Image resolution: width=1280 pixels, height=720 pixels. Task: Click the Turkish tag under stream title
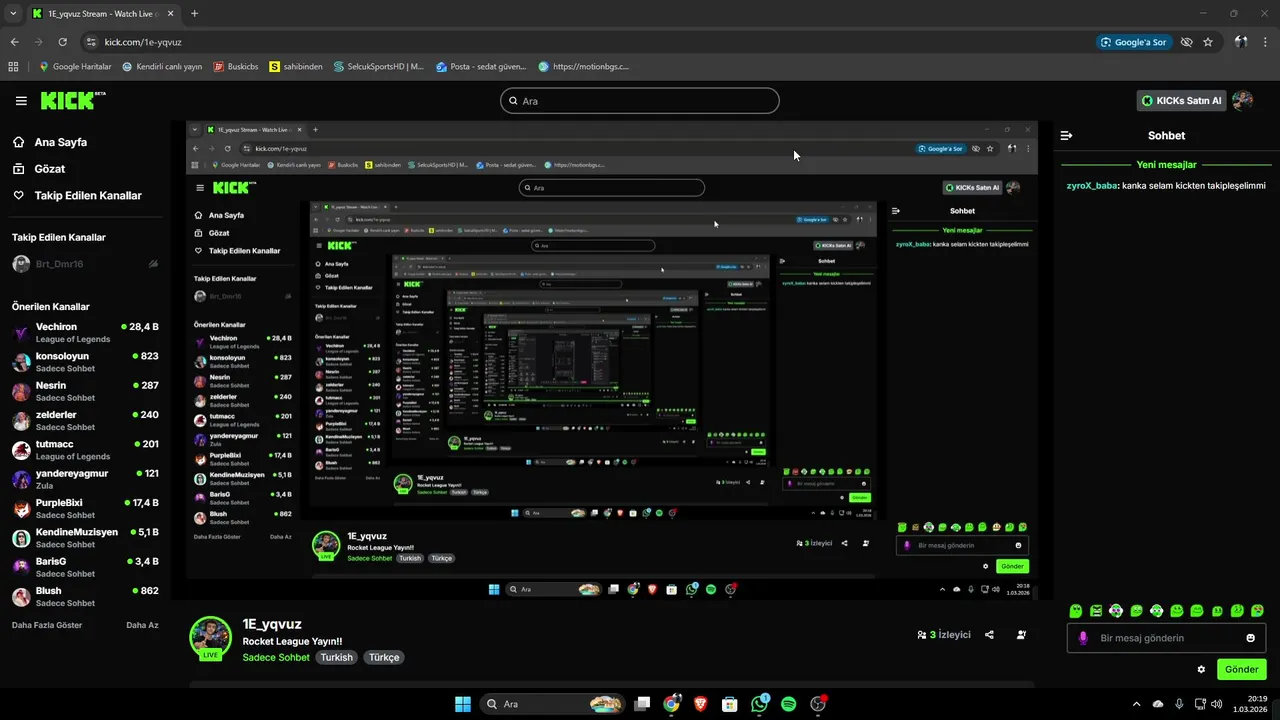336,657
